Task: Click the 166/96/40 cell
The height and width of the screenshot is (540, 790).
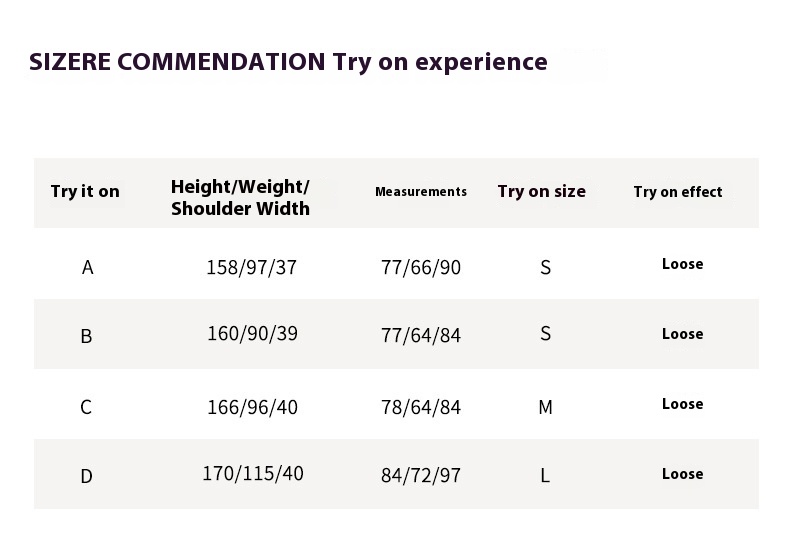Action: point(252,407)
